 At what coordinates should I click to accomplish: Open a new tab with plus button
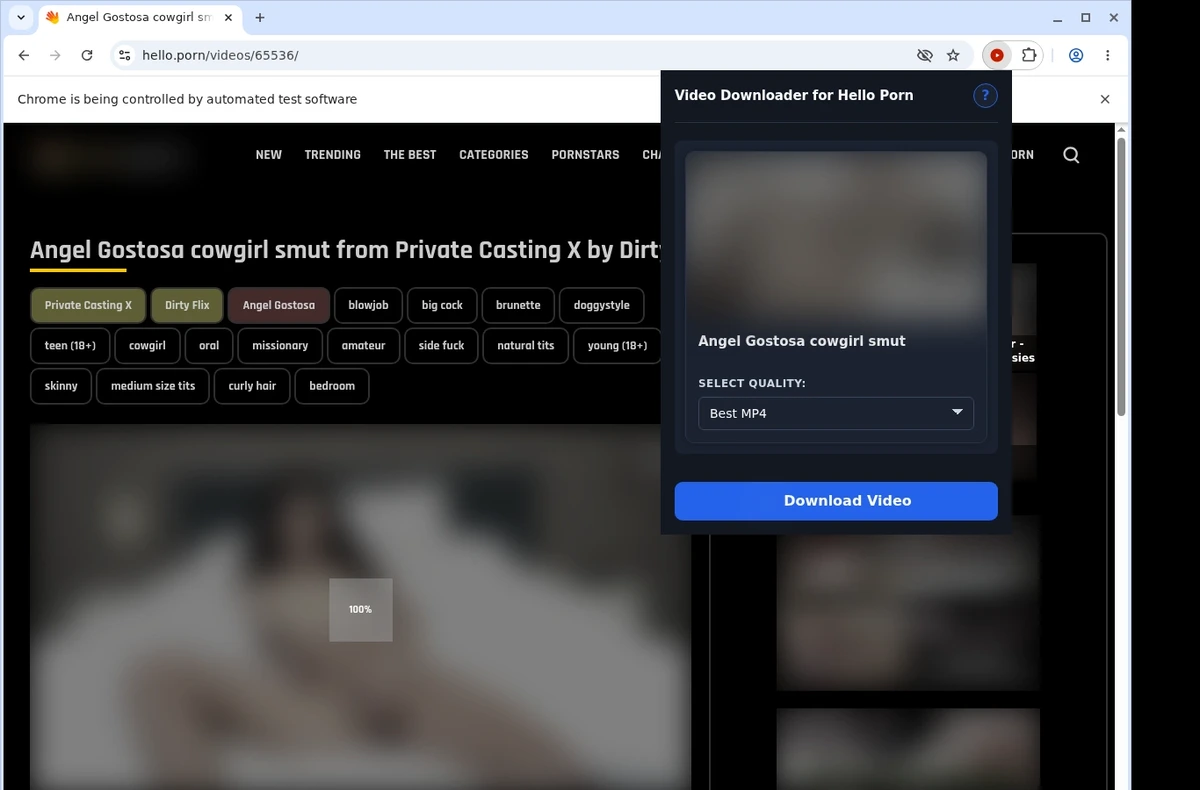260,18
